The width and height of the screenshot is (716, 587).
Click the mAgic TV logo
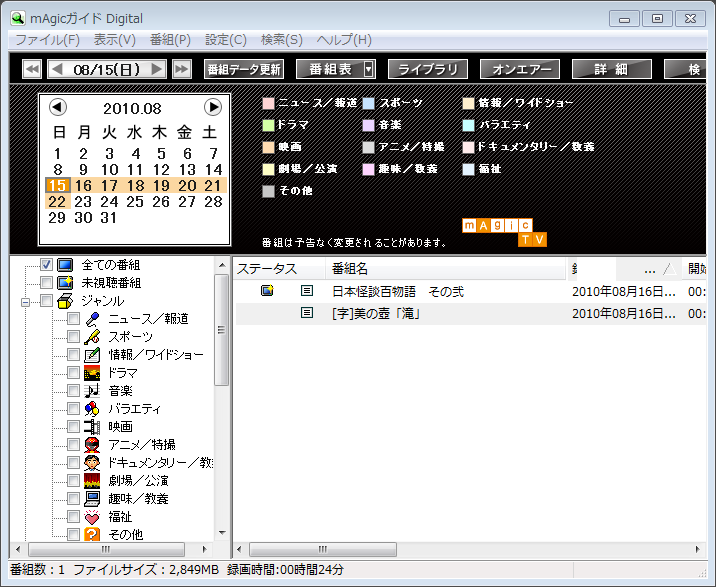[x=504, y=233]
